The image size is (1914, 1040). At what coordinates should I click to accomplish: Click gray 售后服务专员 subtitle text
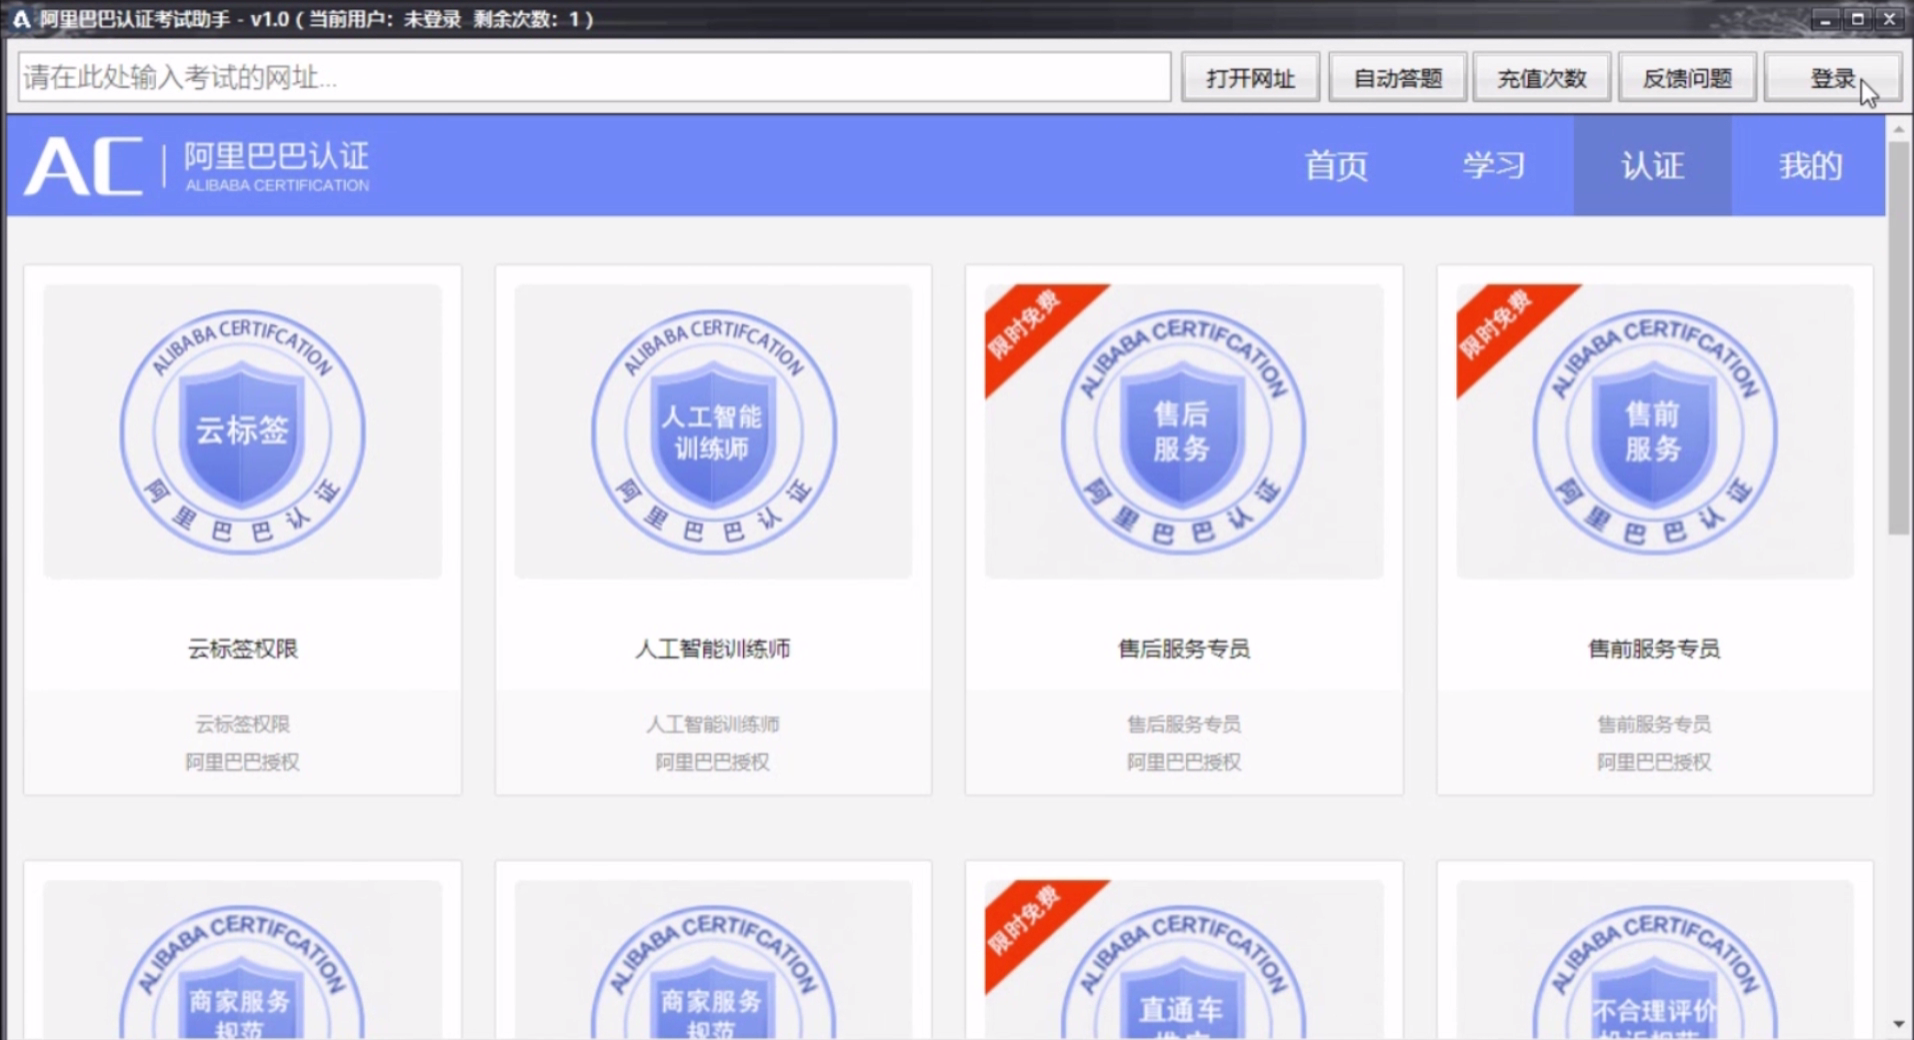pos(1184,724)
